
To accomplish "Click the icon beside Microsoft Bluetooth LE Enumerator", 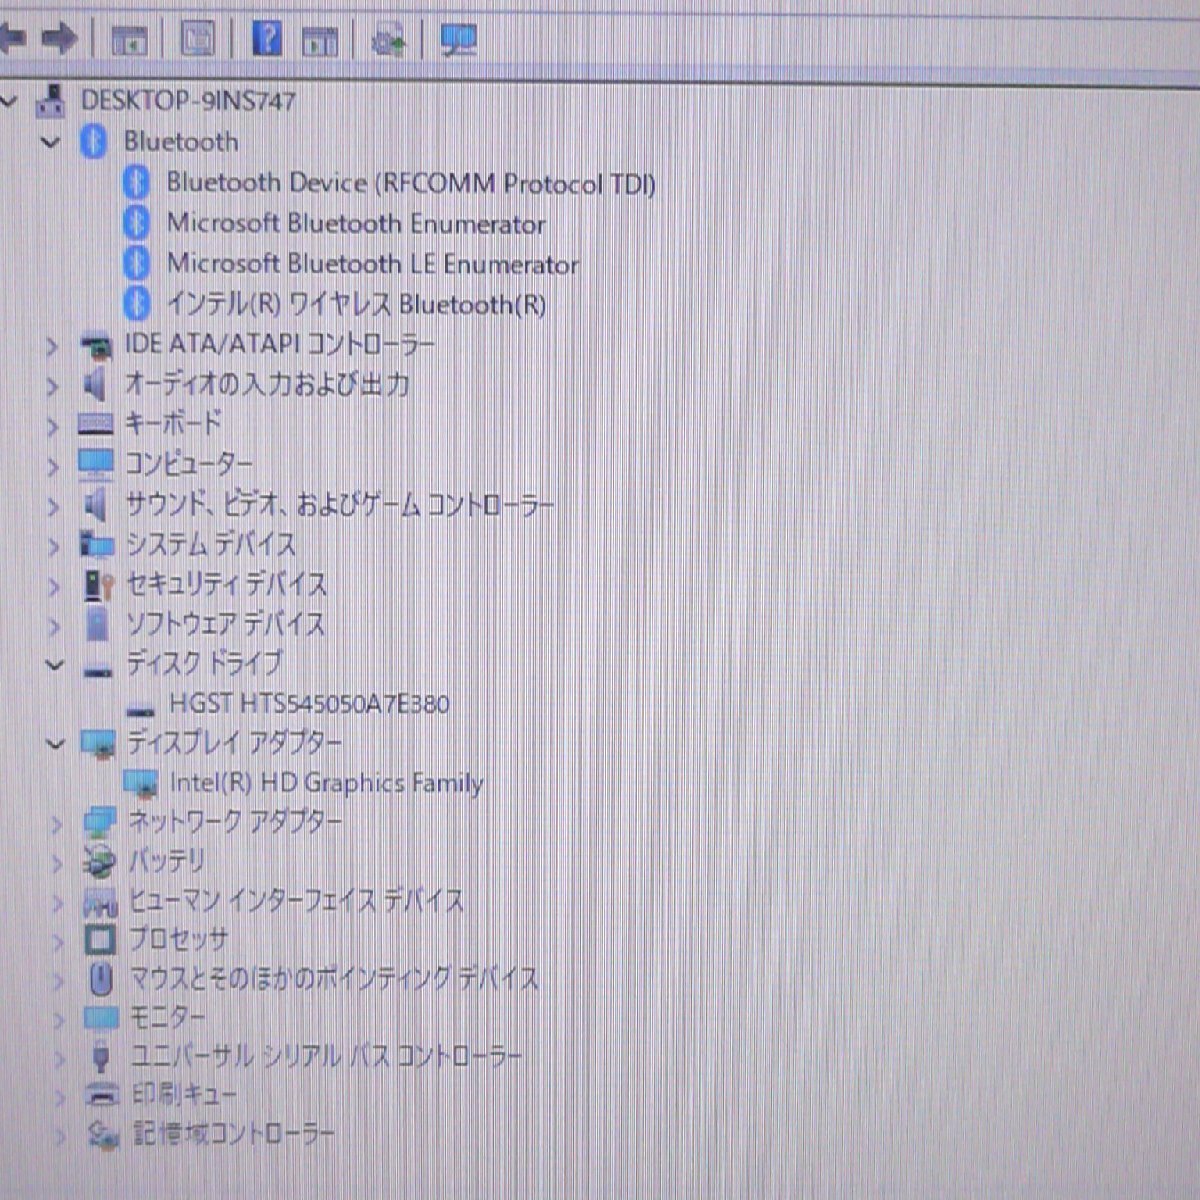I will (x=137, y=263).
